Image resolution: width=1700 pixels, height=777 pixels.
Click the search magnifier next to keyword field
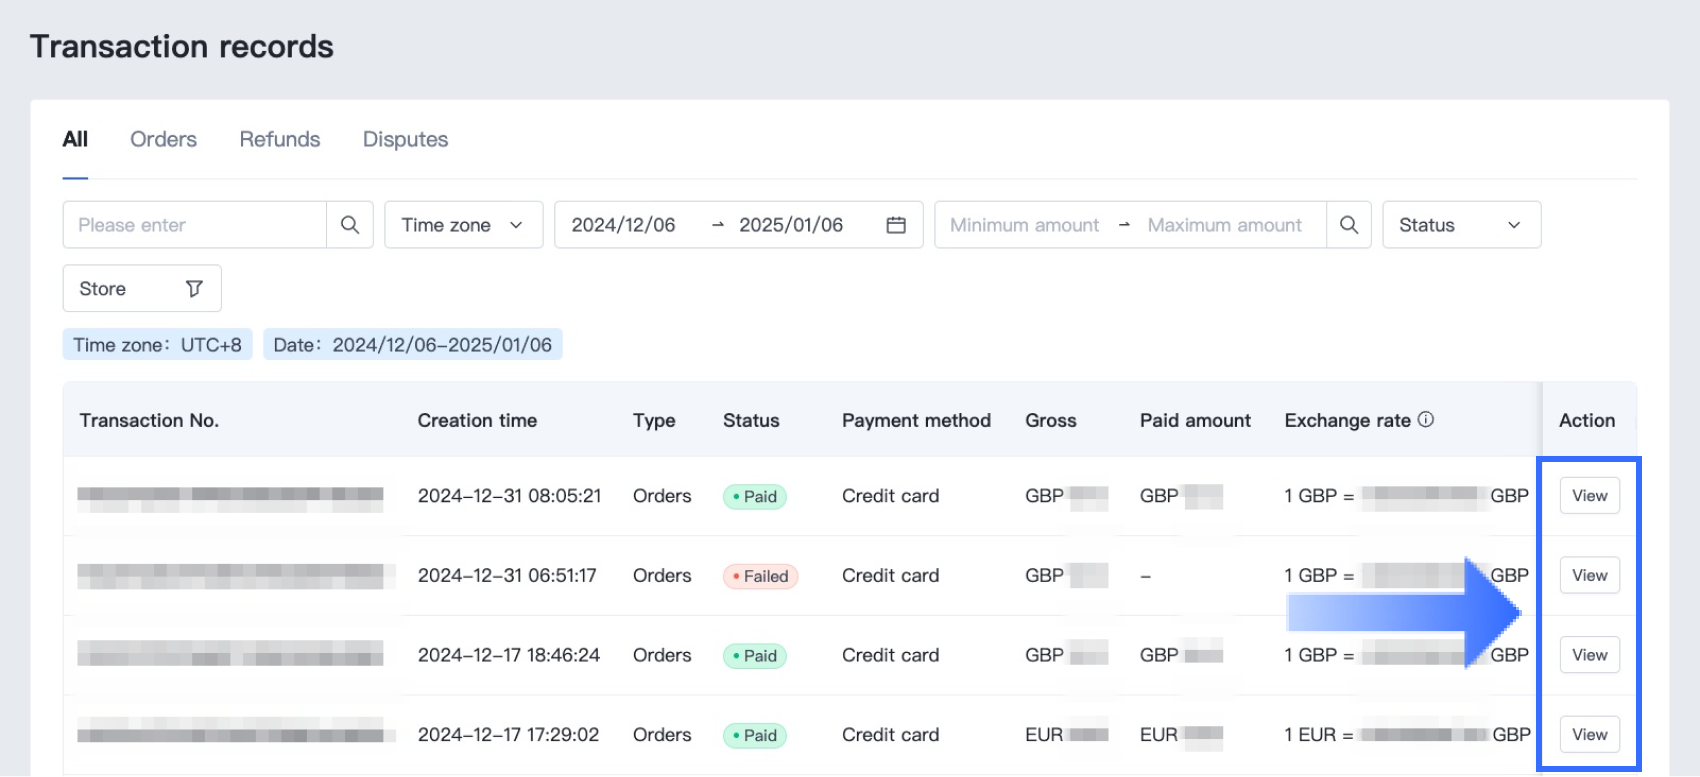tap(349, 225)
